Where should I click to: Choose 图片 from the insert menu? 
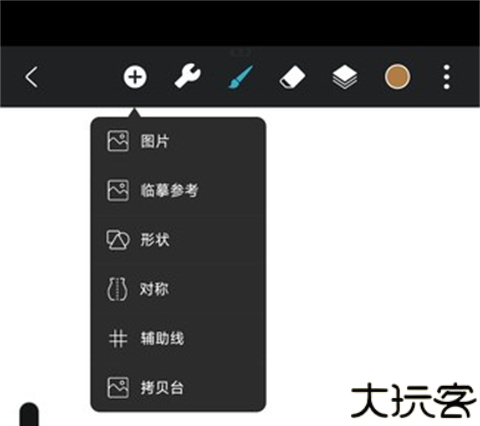[178, 141]
